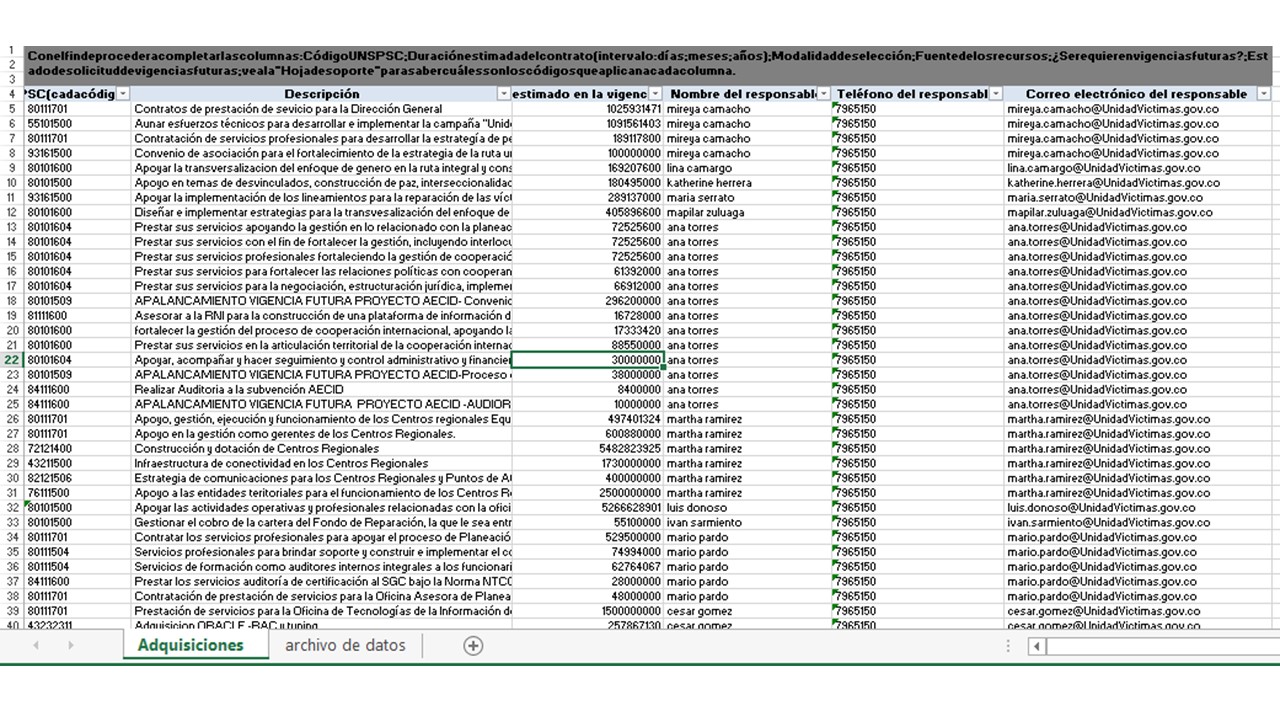Click the horizontal scrollbar left arrow

pyautogui.click(x=1038, y=646)
